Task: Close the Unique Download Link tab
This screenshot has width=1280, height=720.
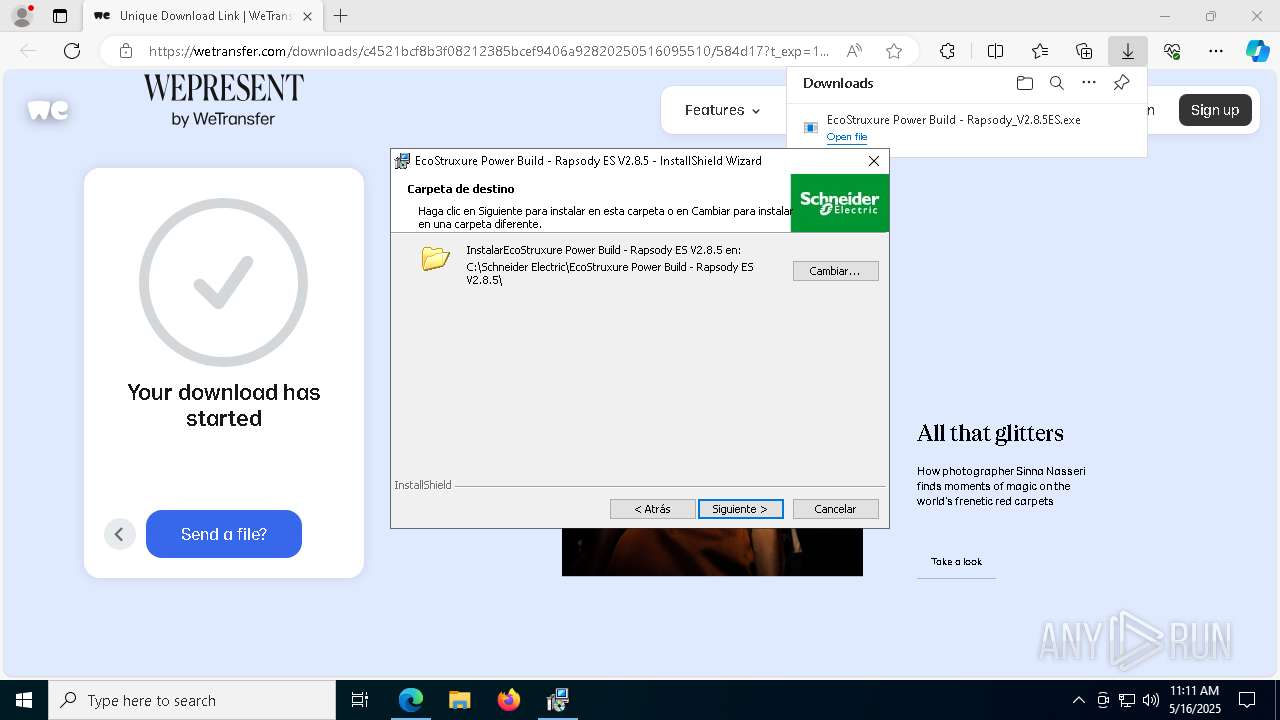Action: point(307,16)
